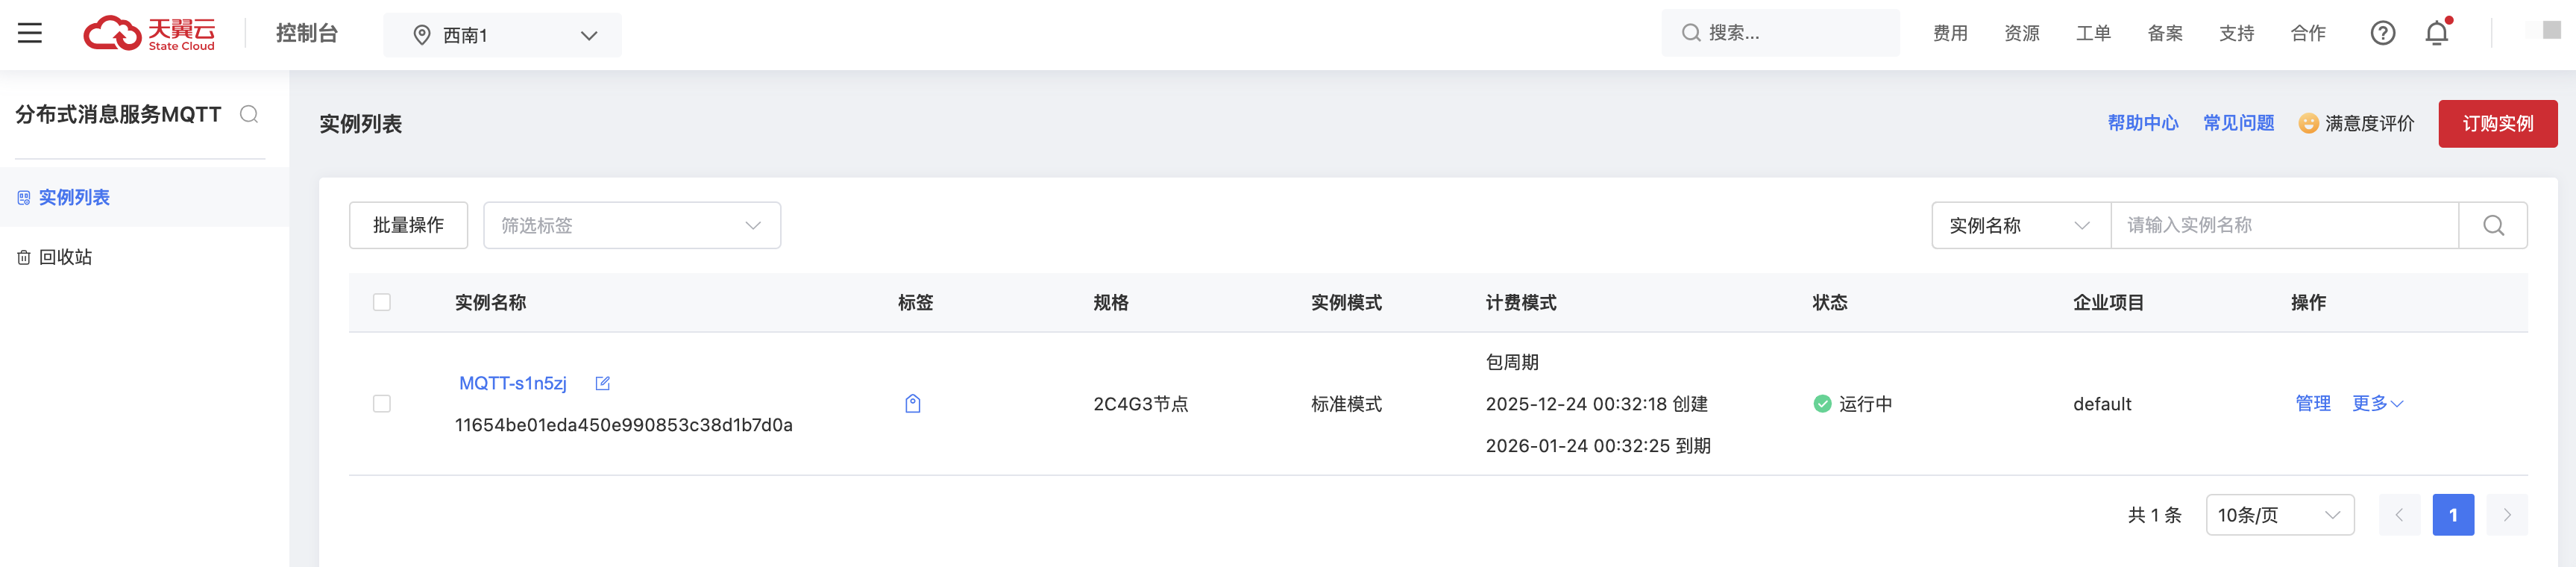
Task: Click the notification bell icon
Action: tap(2436, 33)
